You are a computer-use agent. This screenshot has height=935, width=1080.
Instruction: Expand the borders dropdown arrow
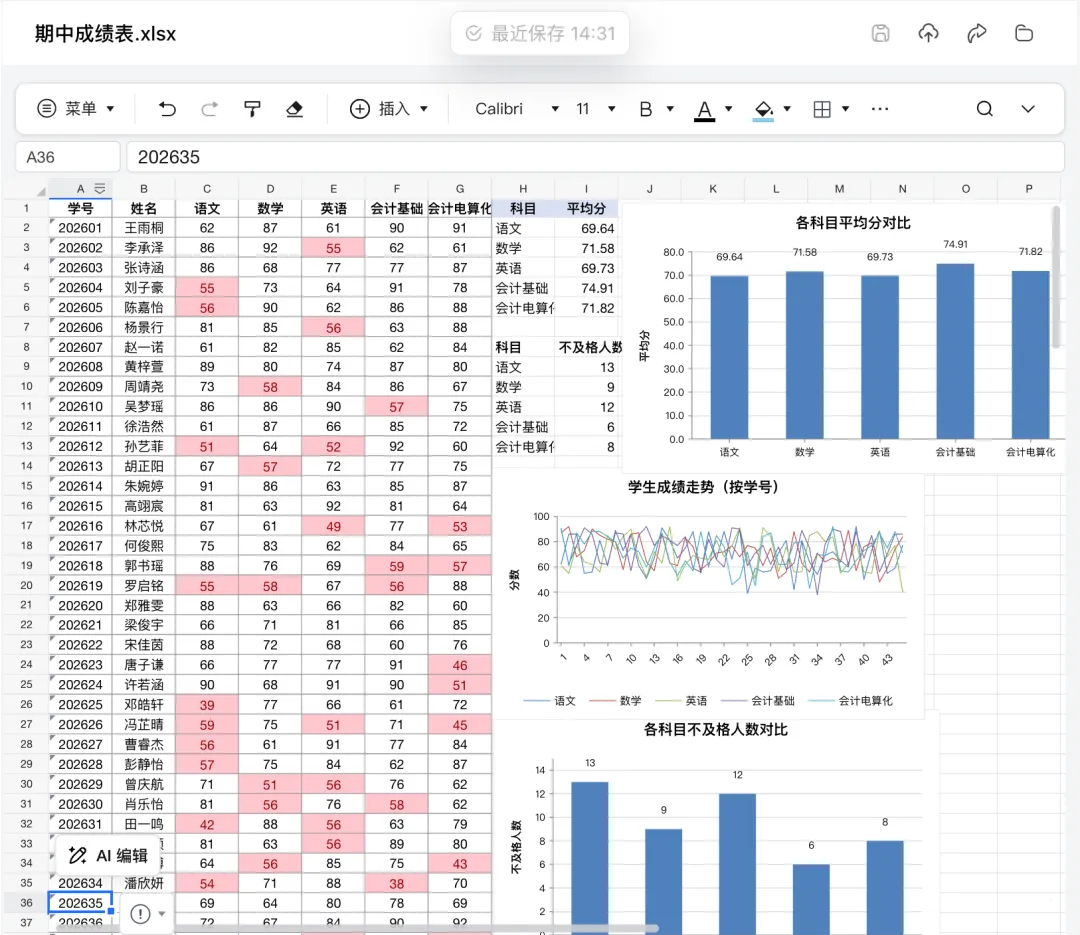[846, 109]
